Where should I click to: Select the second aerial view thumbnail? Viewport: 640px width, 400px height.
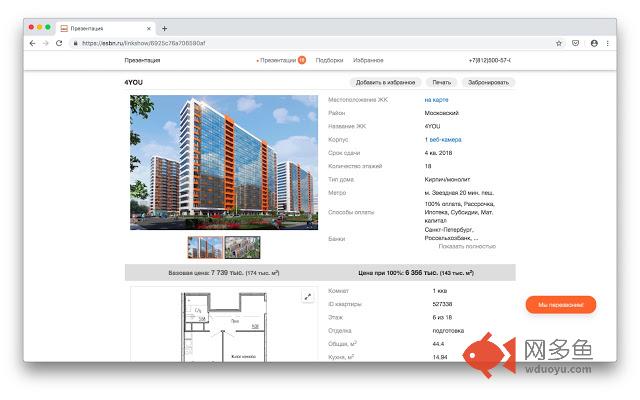(x=242, y=247)
